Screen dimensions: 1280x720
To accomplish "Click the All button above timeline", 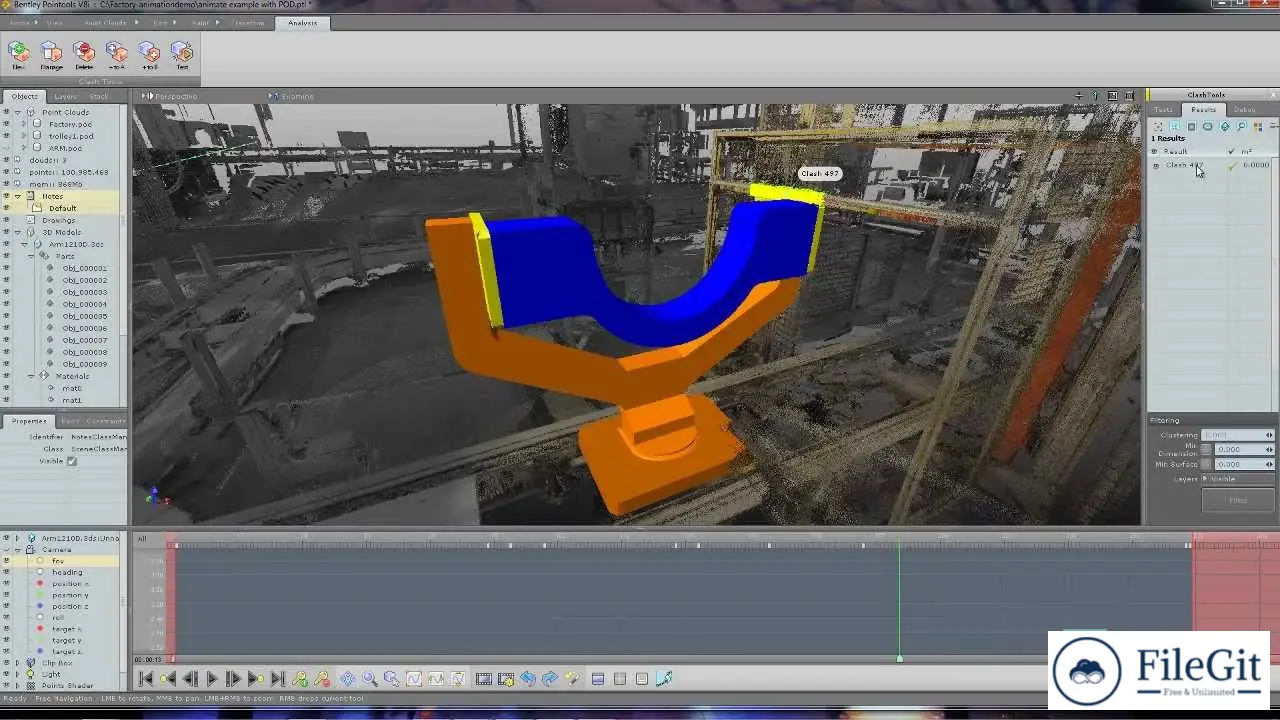I will tap(142, 539).
